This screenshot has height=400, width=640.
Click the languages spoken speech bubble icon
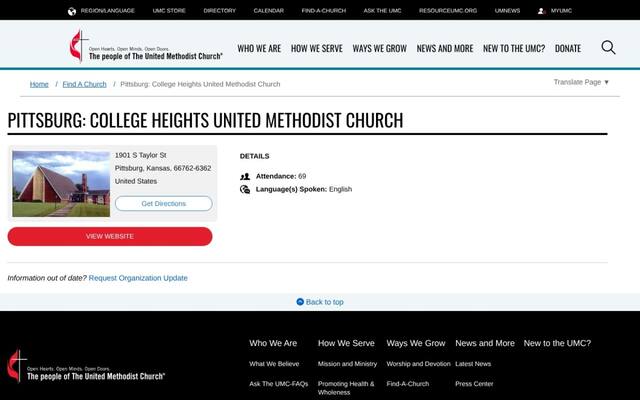(x=245, y=189)
